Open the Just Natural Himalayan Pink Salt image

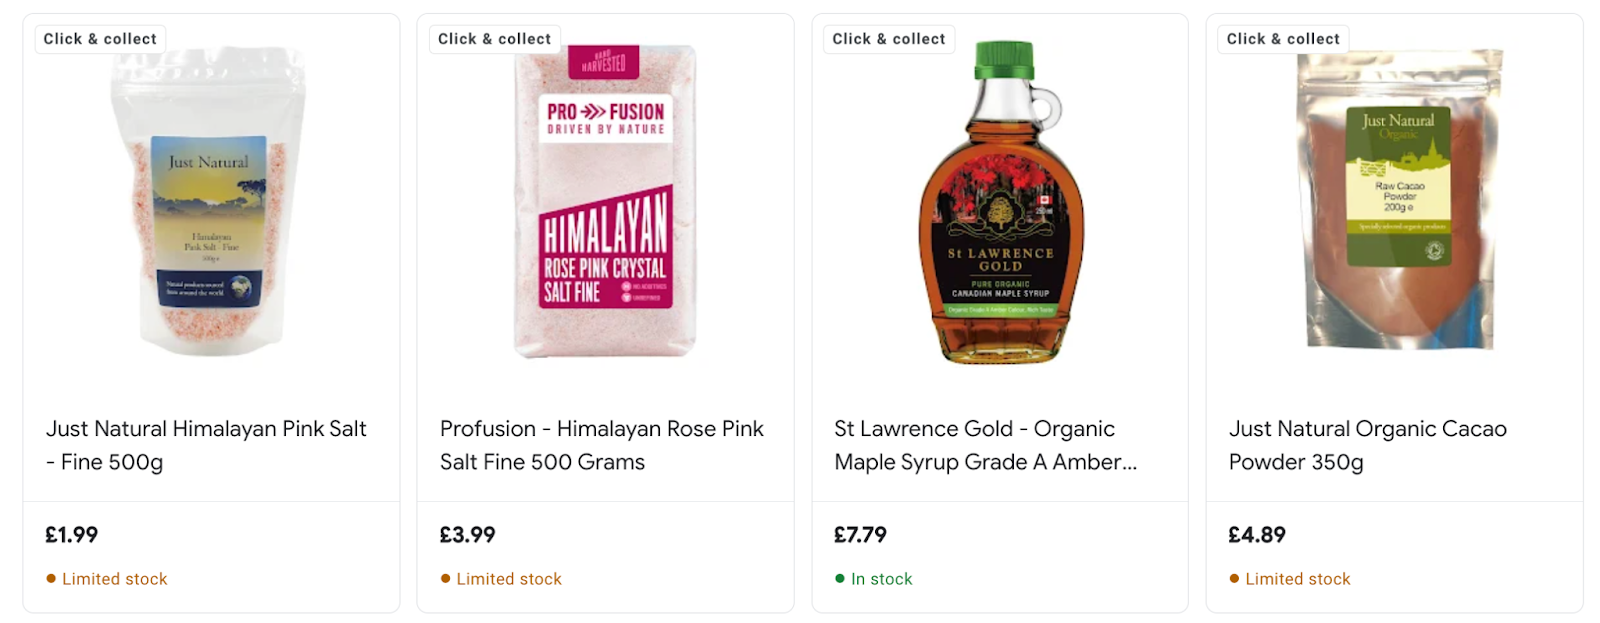[208, 205]
